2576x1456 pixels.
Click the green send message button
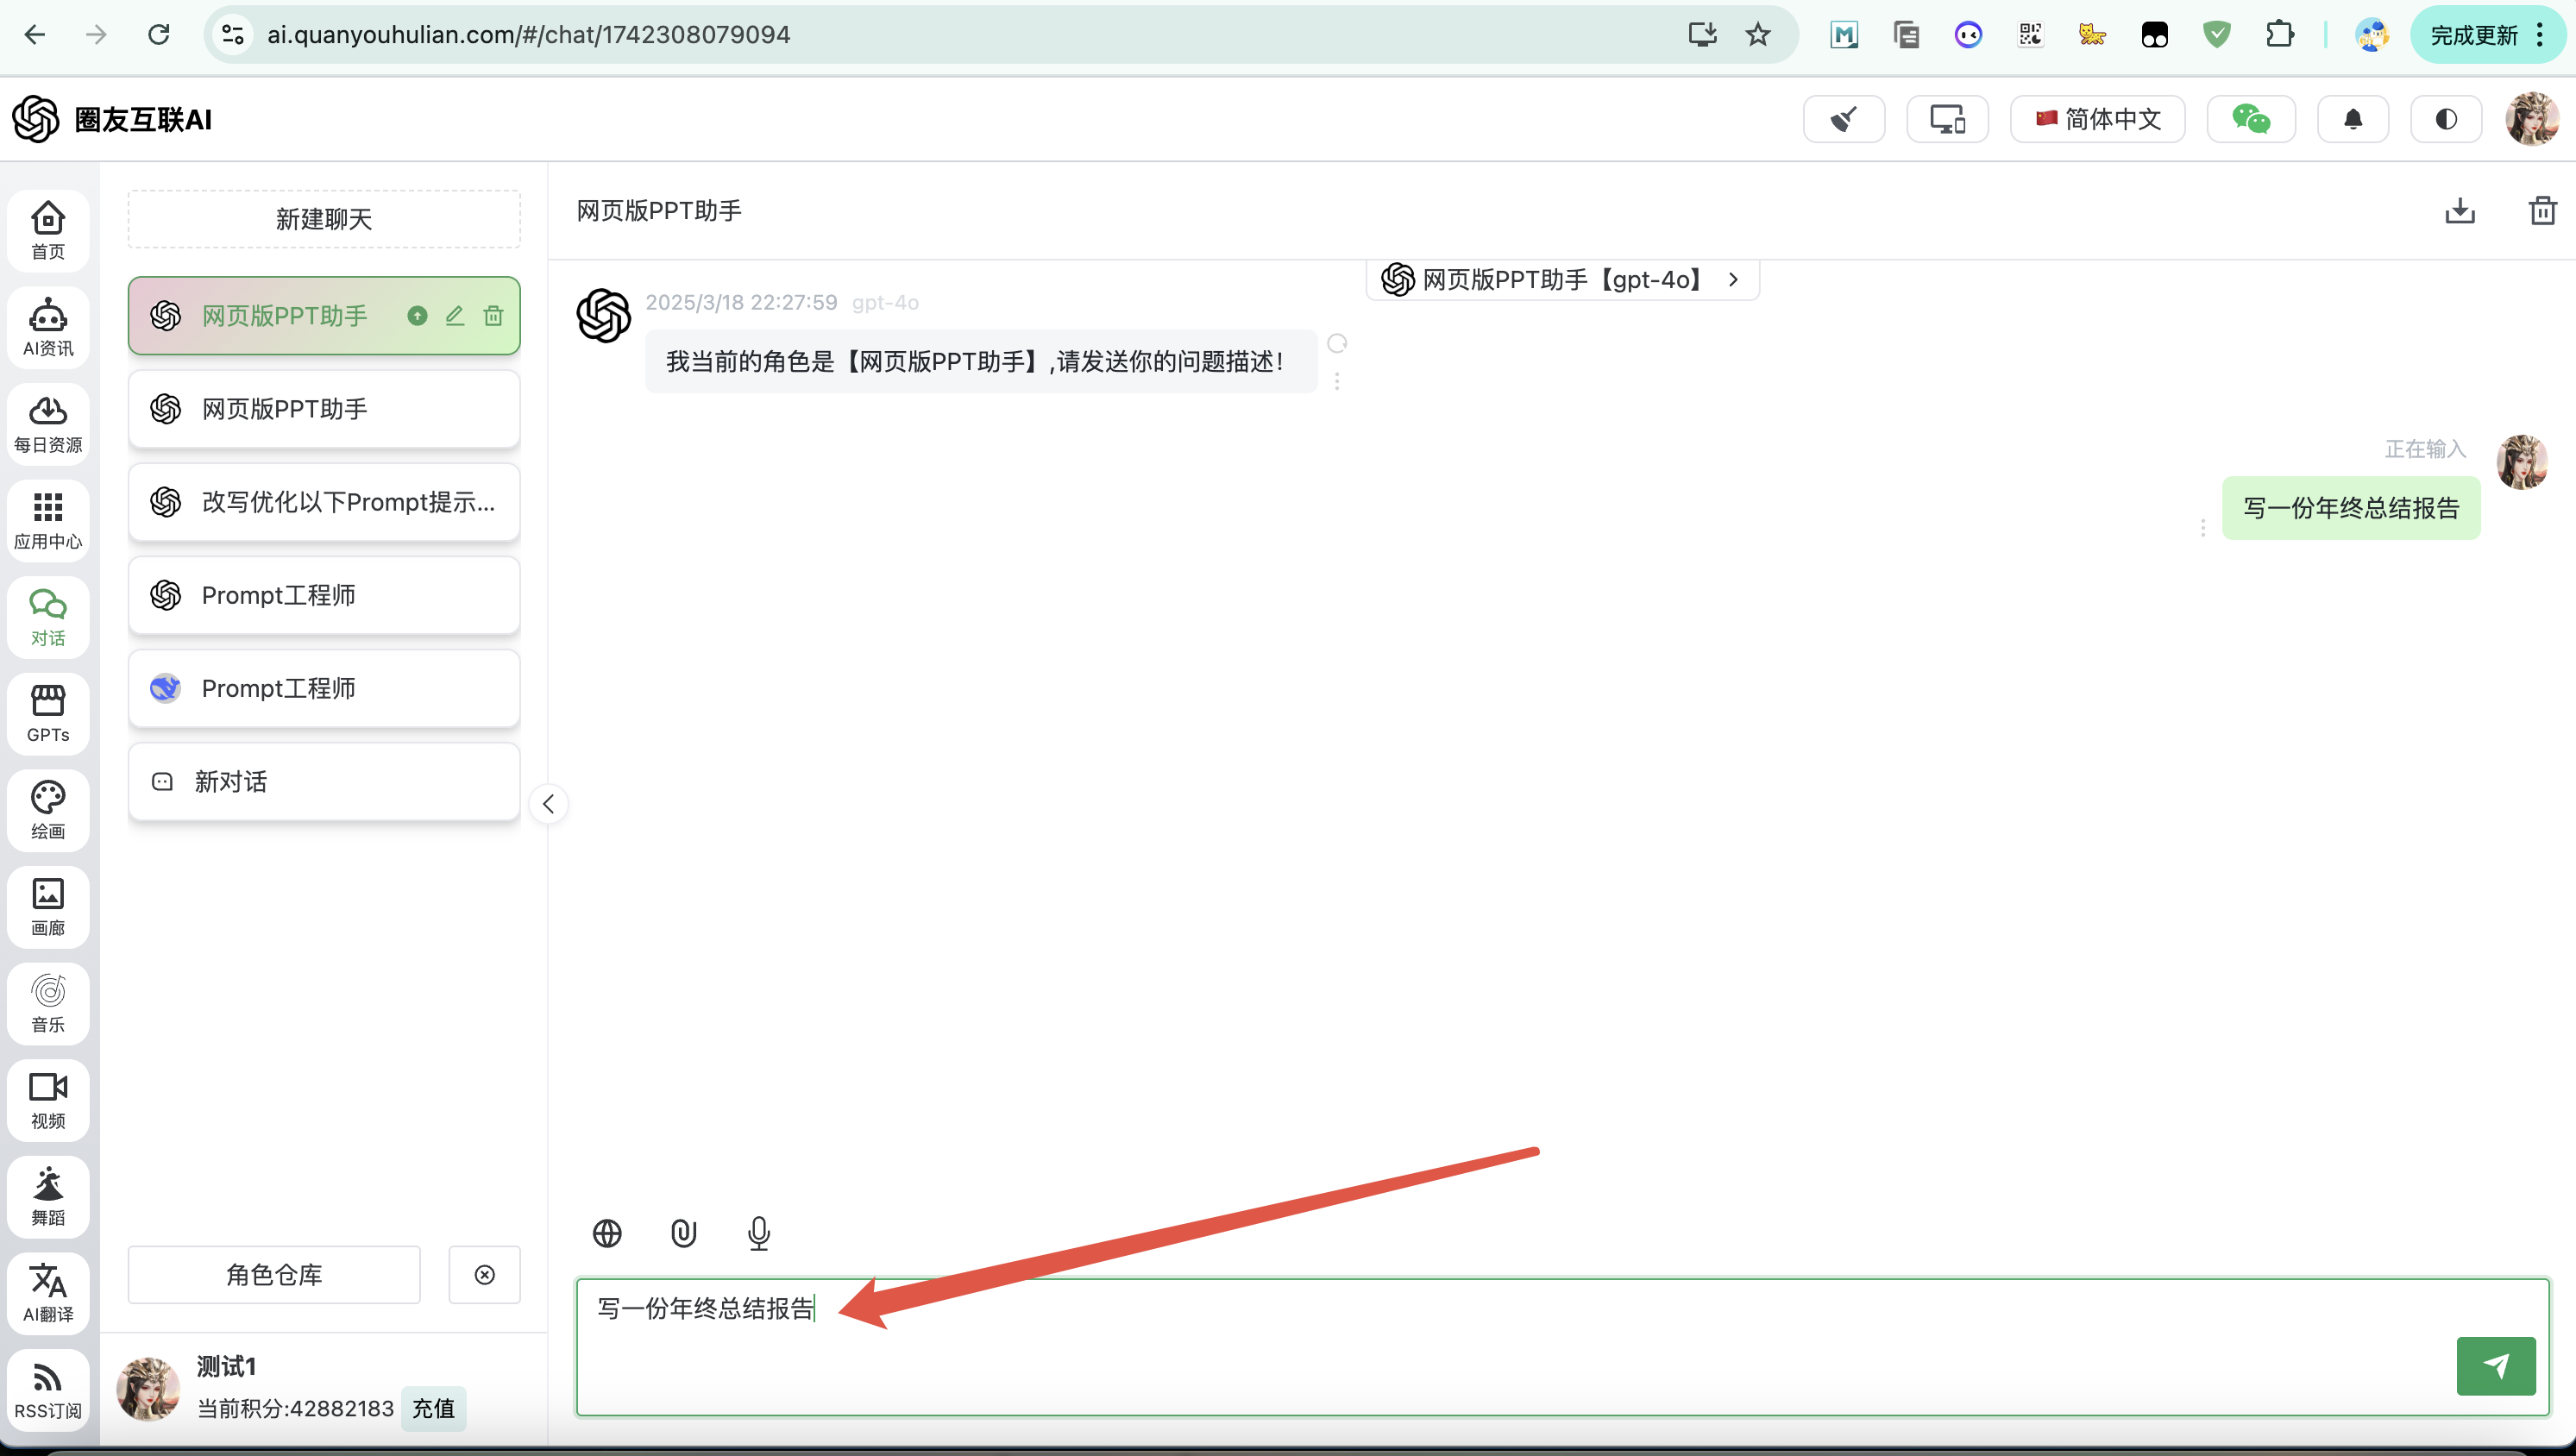pyautogui.click(x=2495, y=1365)
